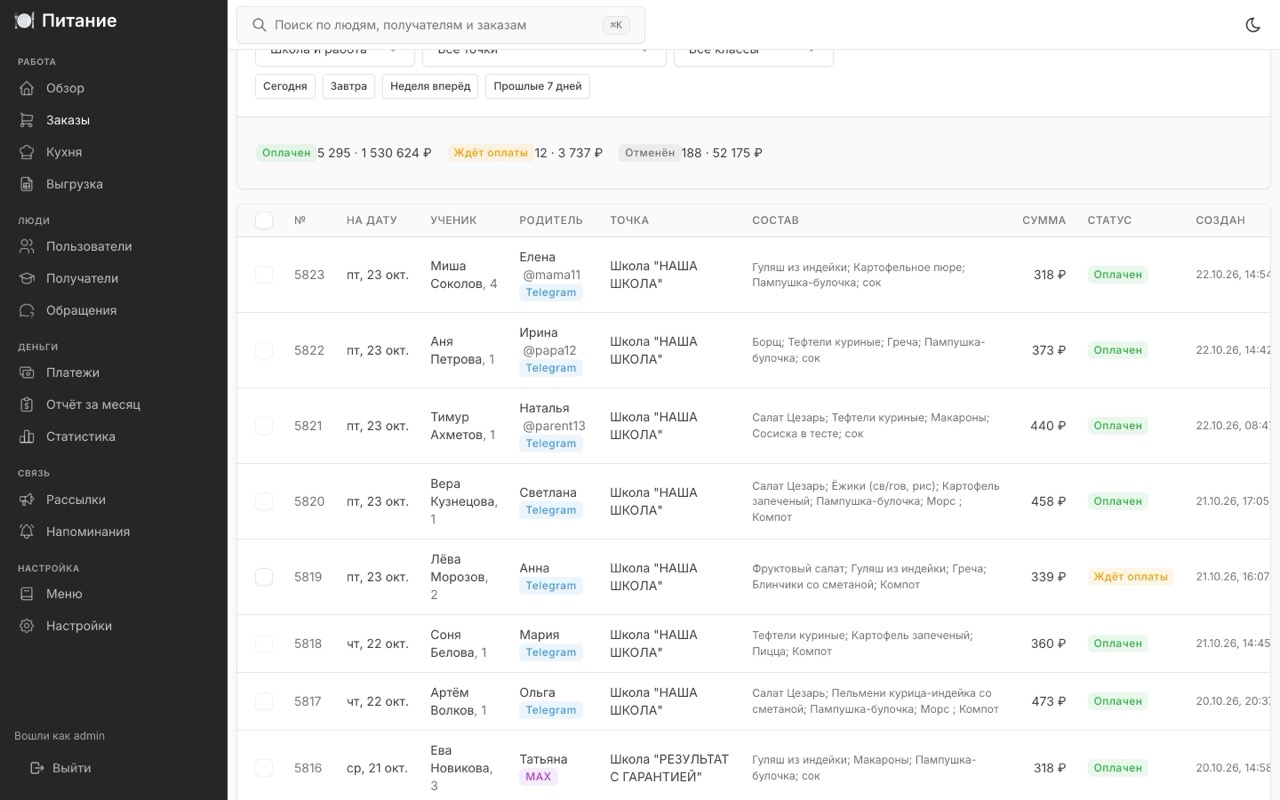
Task: Tick the checkbox for order 5820
Action: [x=264, y=501]
